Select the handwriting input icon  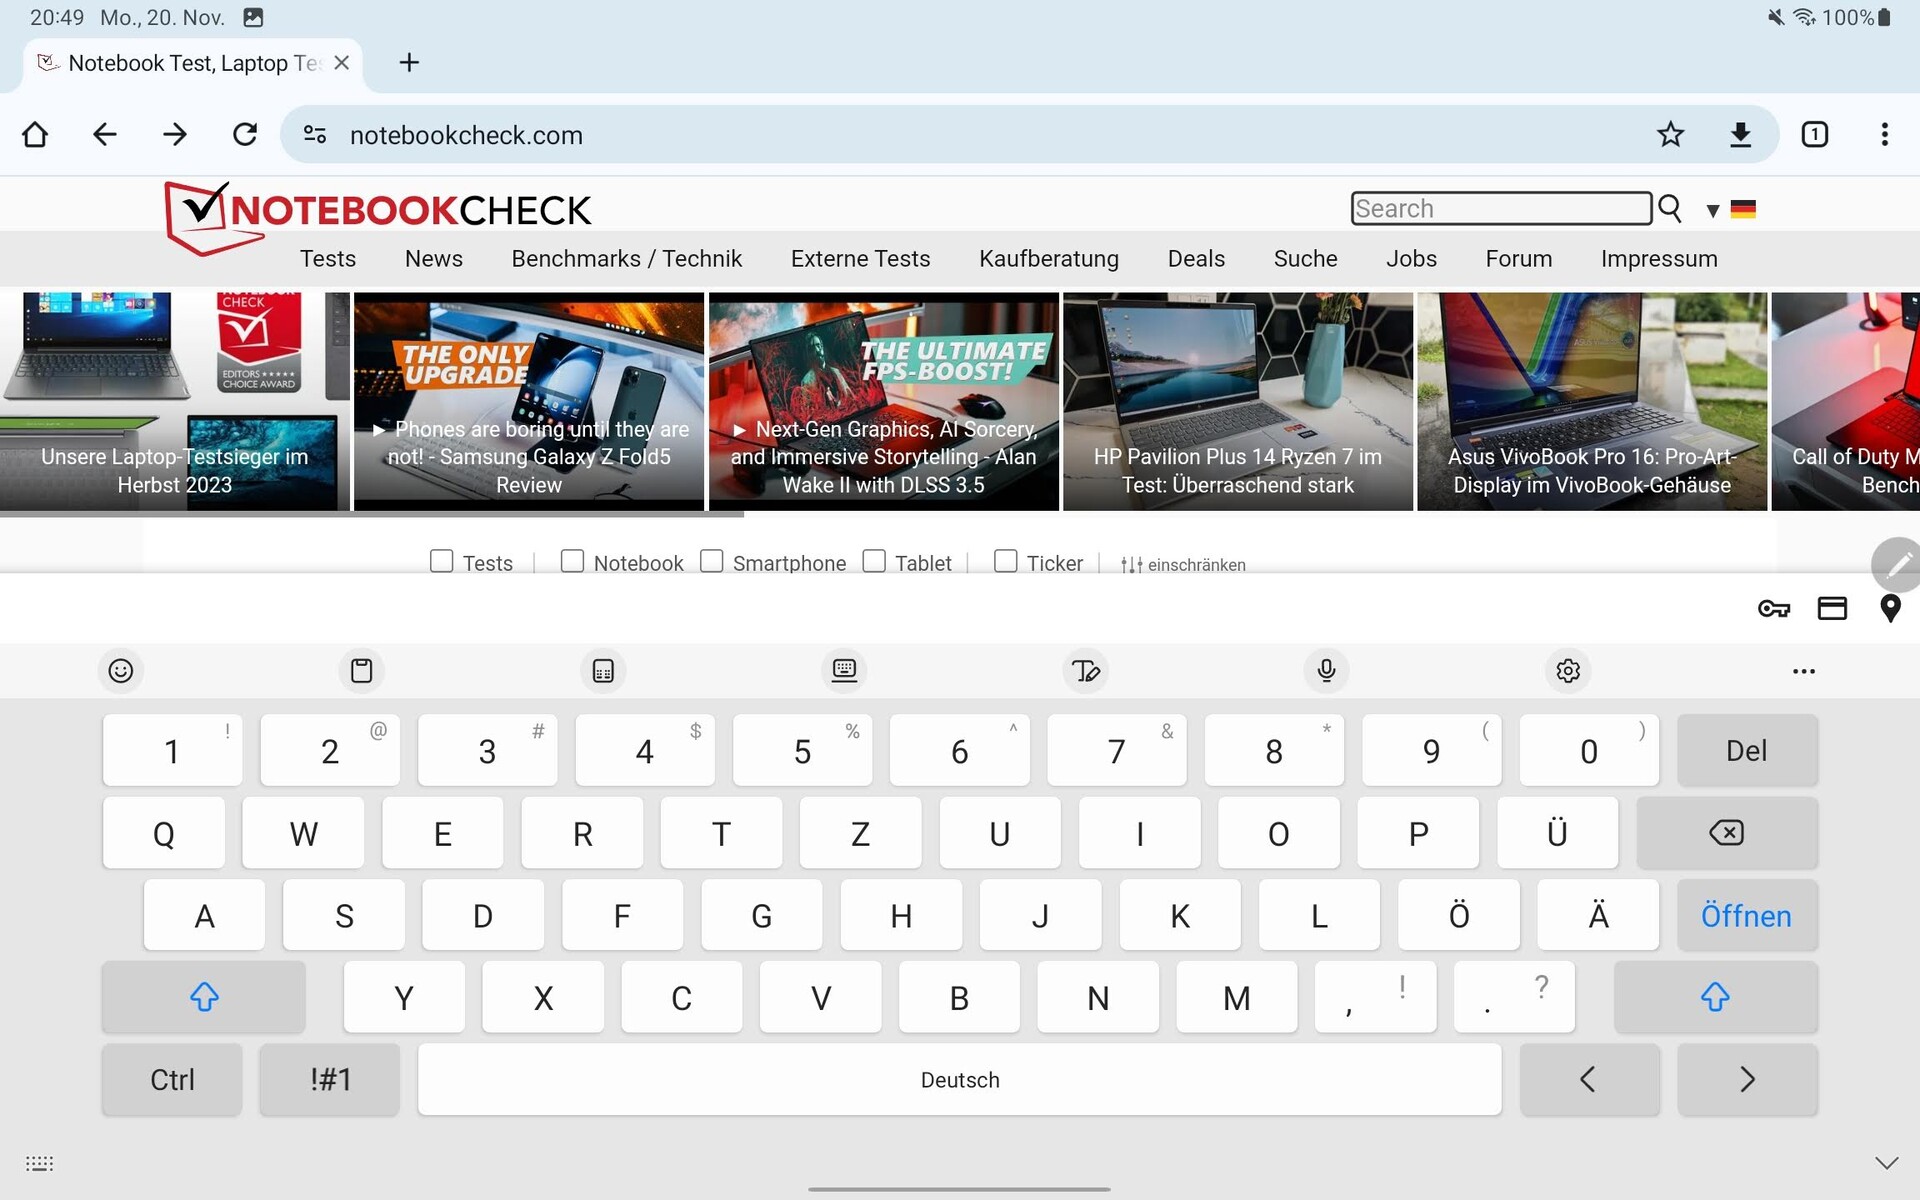point(1085,671)
